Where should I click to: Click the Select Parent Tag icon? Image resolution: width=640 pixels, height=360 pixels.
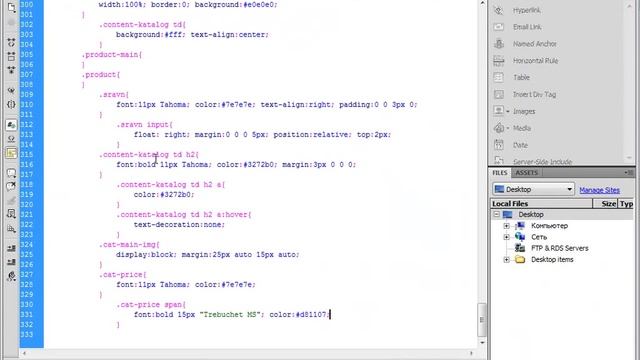coord(11,91)
